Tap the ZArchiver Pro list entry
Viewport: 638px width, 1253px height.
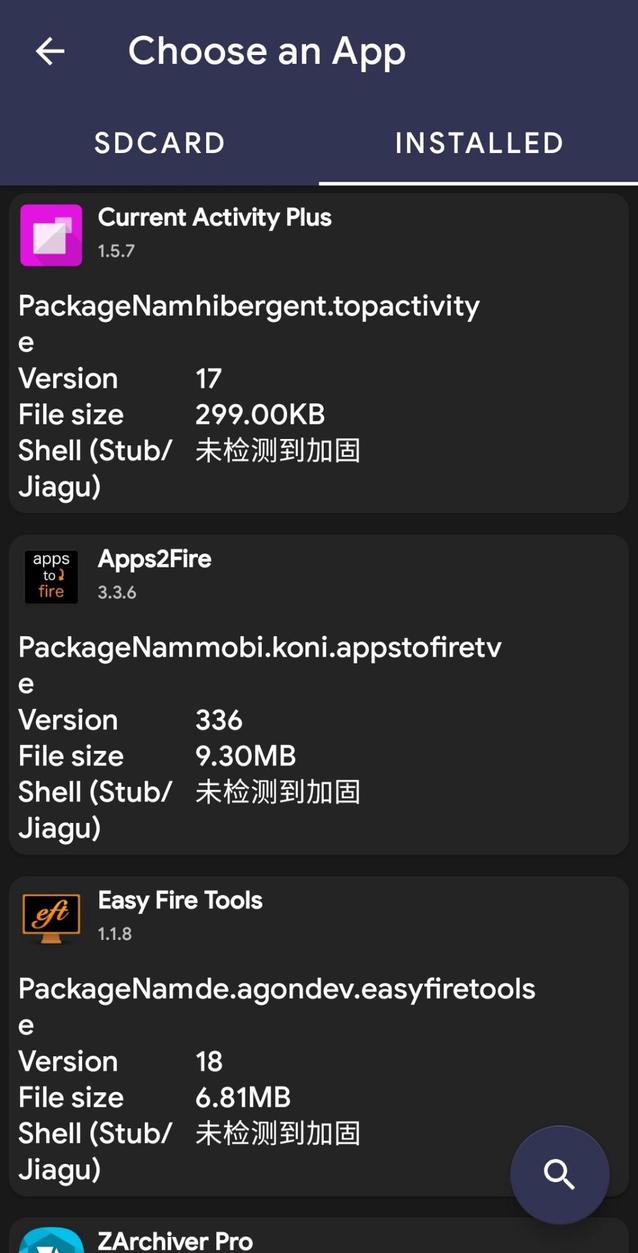tap(319, 1240)
